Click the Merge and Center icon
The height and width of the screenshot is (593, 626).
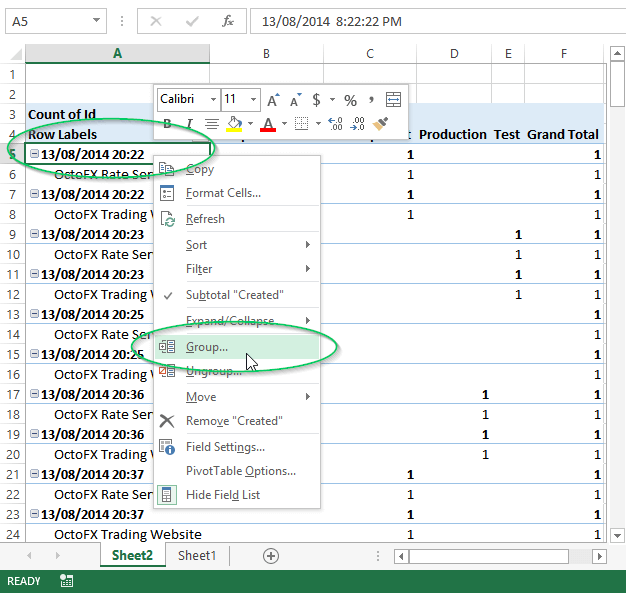pyautogui.click(x=393, y=100)
